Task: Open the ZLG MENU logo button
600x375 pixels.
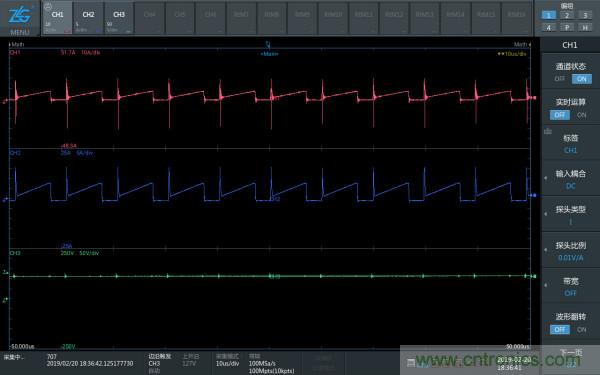Action: 20,18
